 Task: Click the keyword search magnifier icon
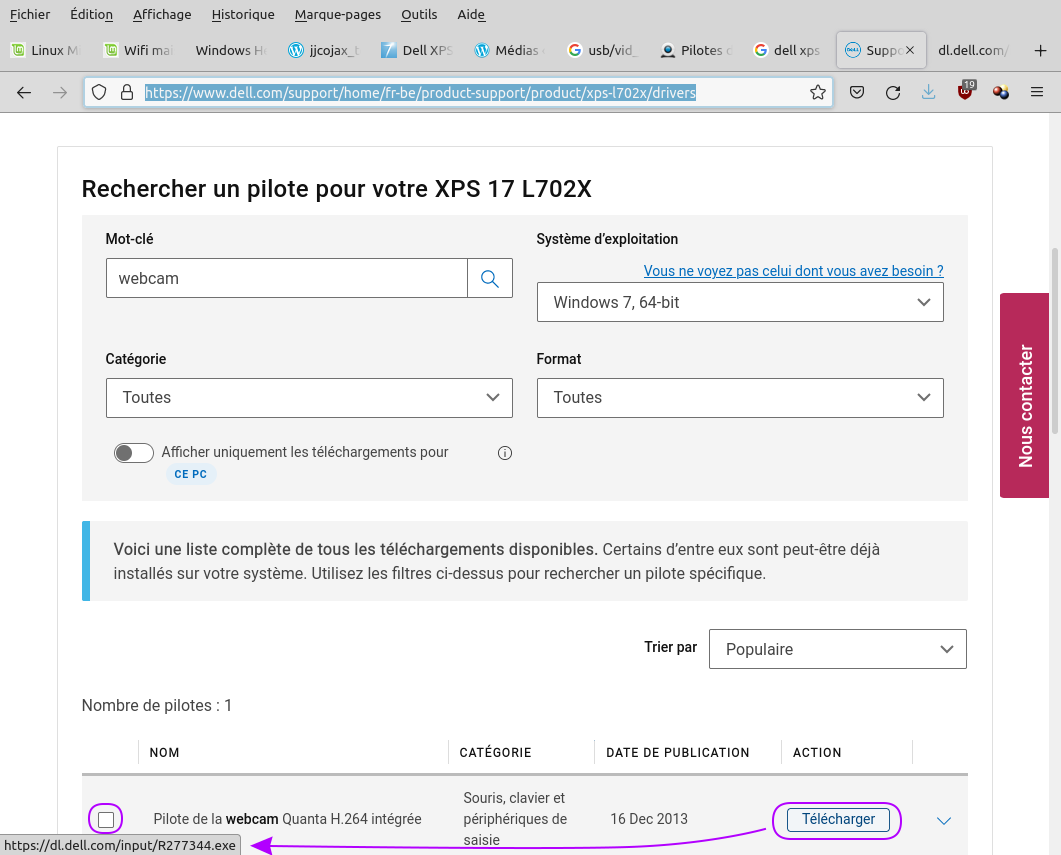489,279
